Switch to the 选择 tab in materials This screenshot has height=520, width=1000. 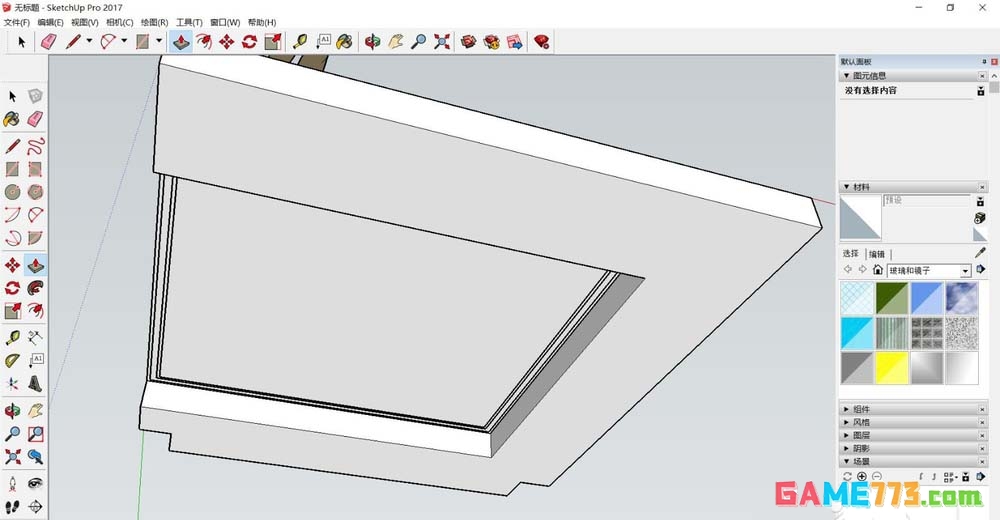point(851,254)
